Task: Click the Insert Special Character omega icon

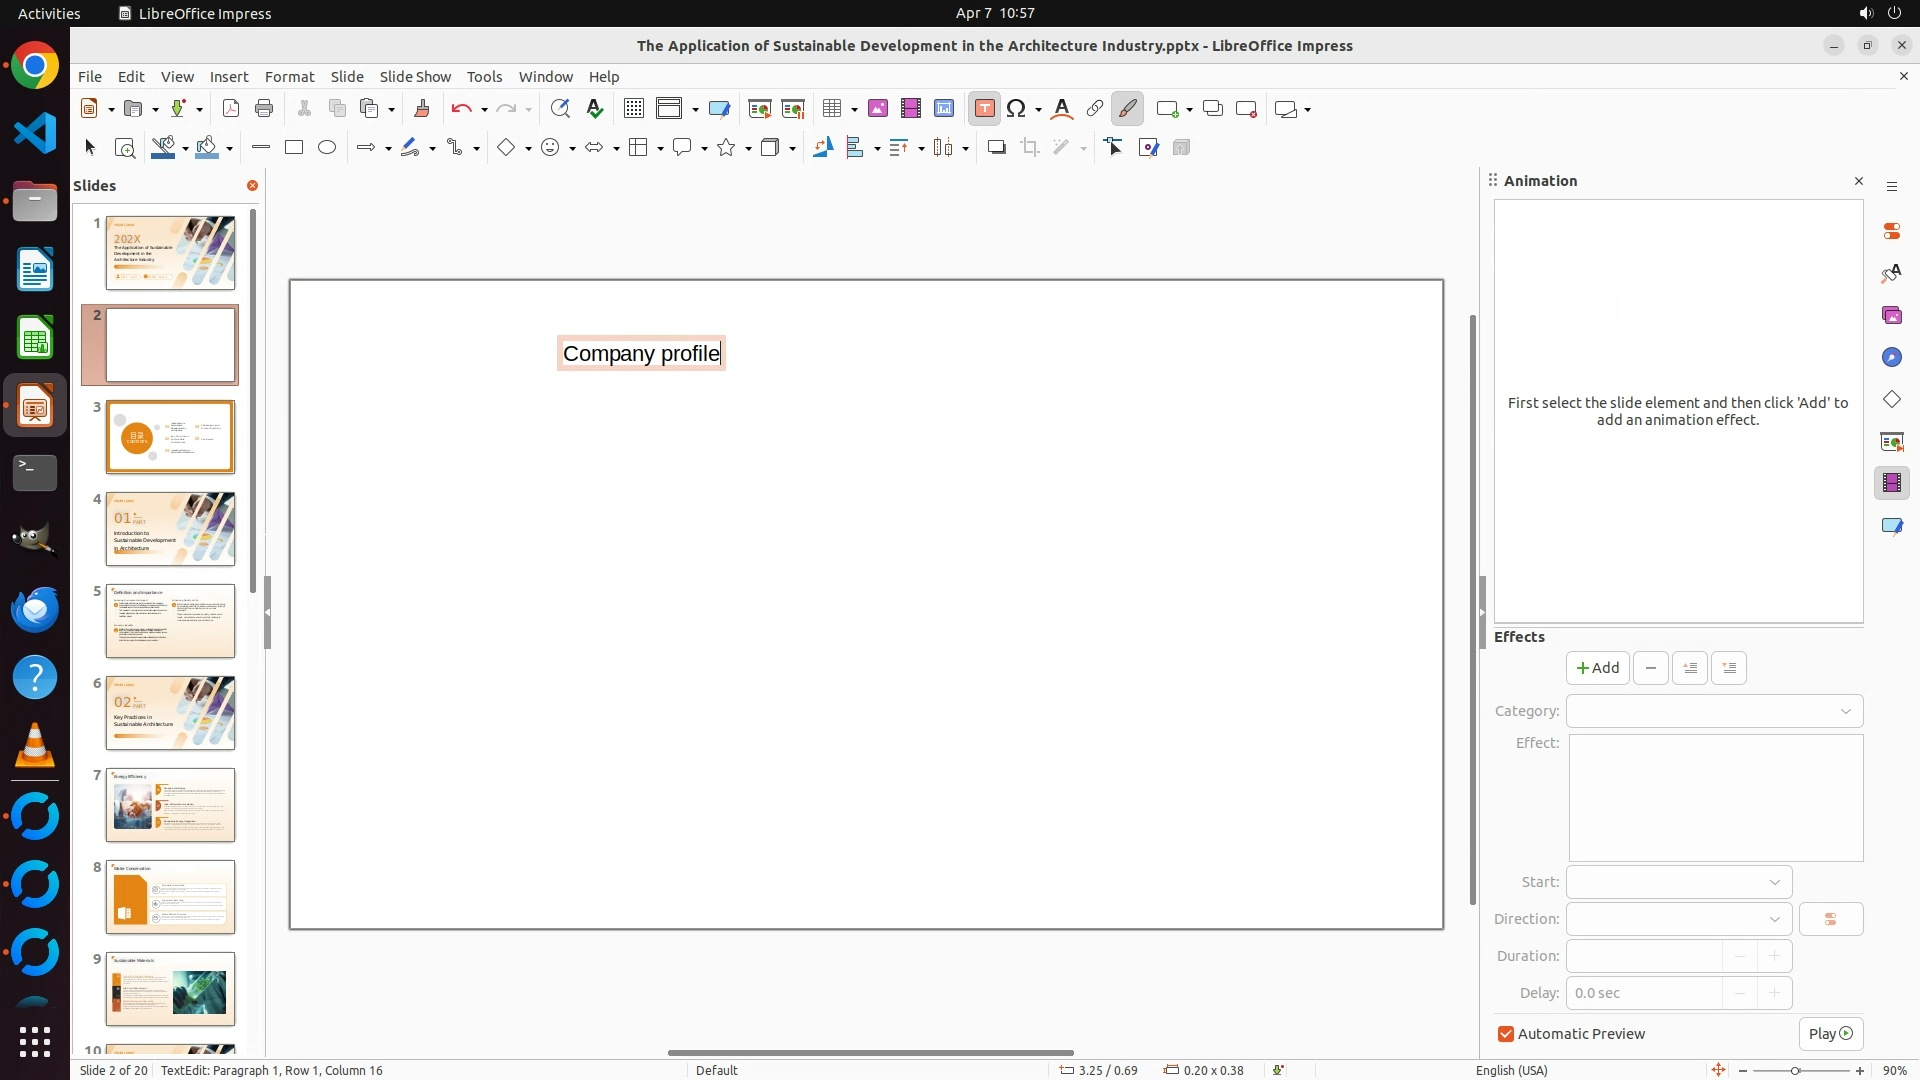Action: [1017, 109]
